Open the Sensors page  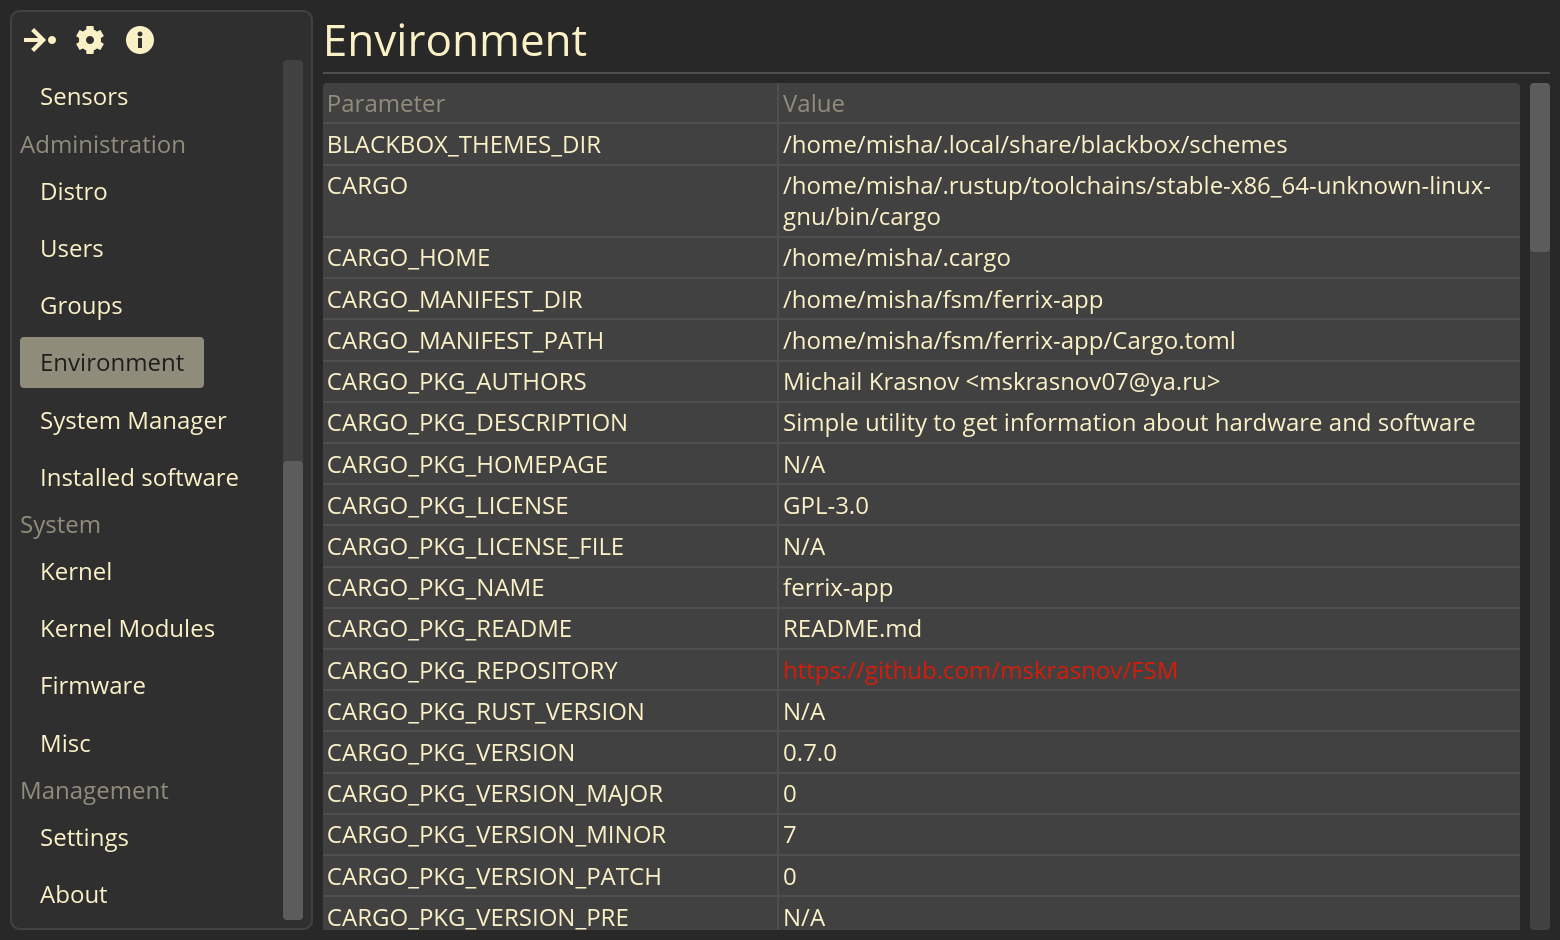coord(84,97)
